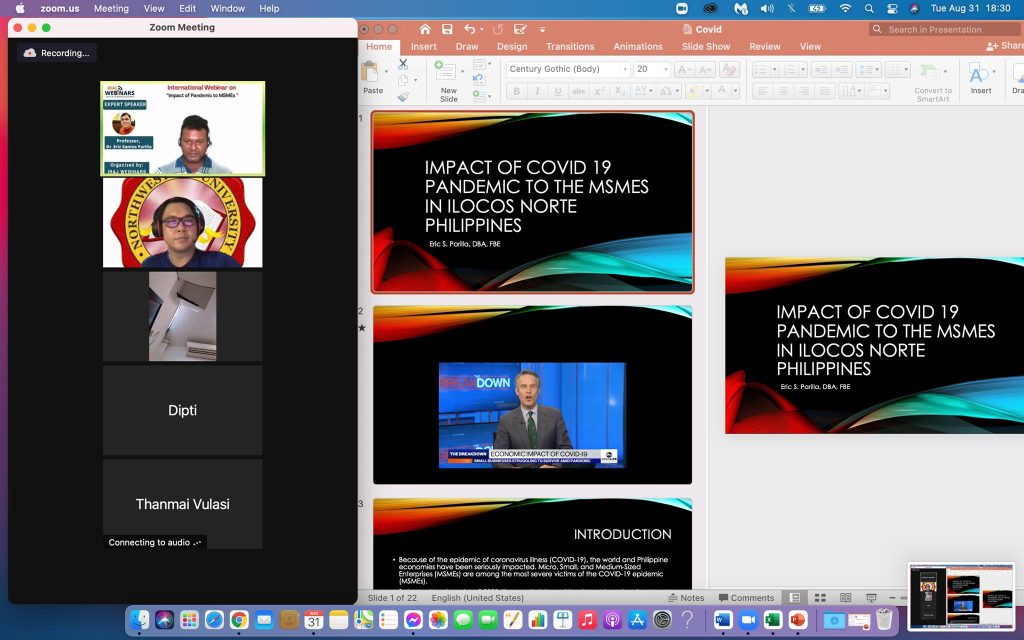Toggle the Notes pane in status bar

(685, 598)
